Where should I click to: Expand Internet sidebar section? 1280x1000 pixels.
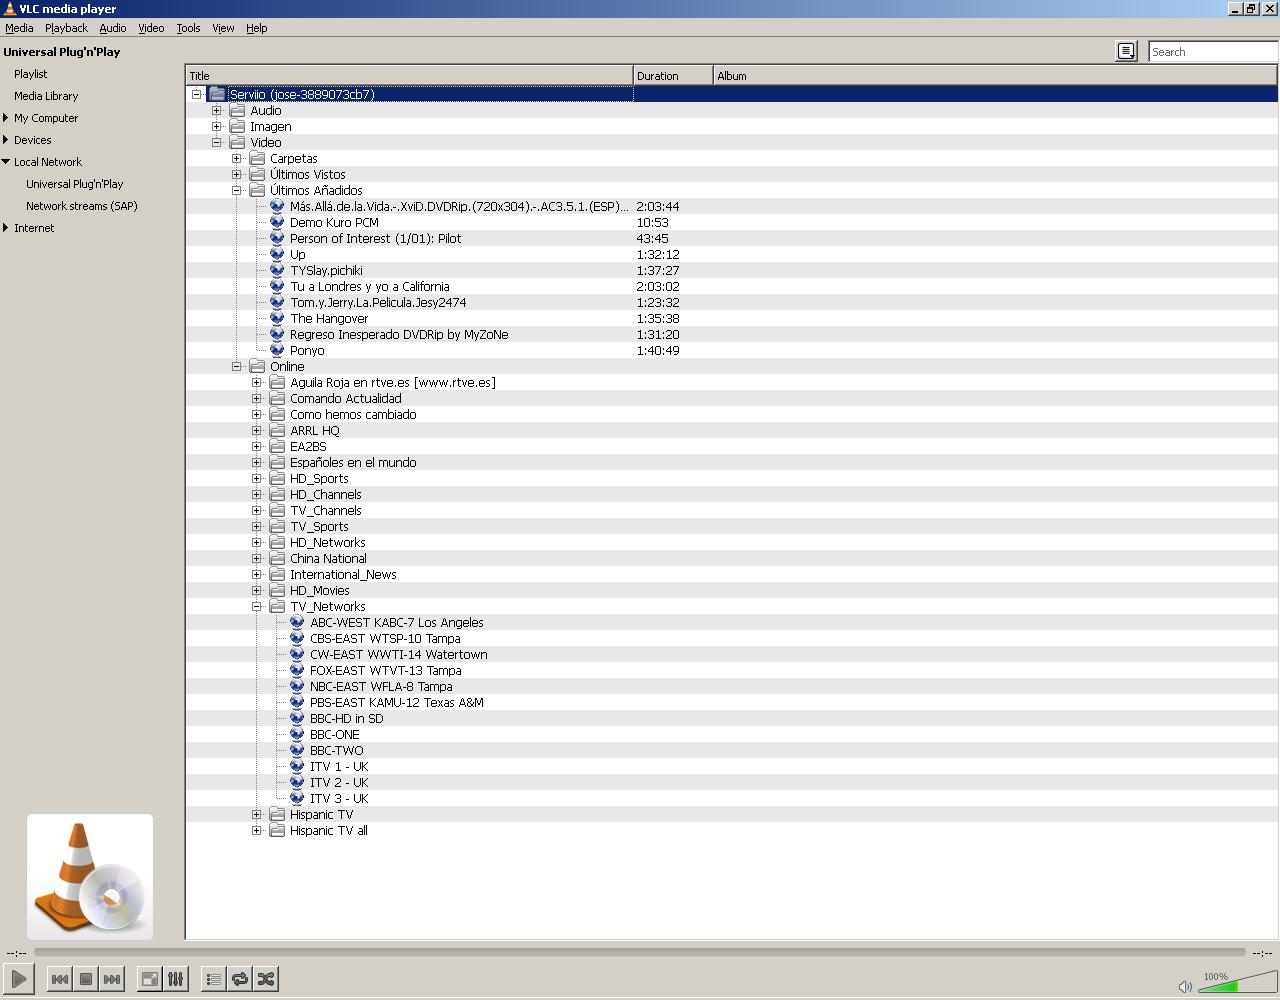click(6, 228)
